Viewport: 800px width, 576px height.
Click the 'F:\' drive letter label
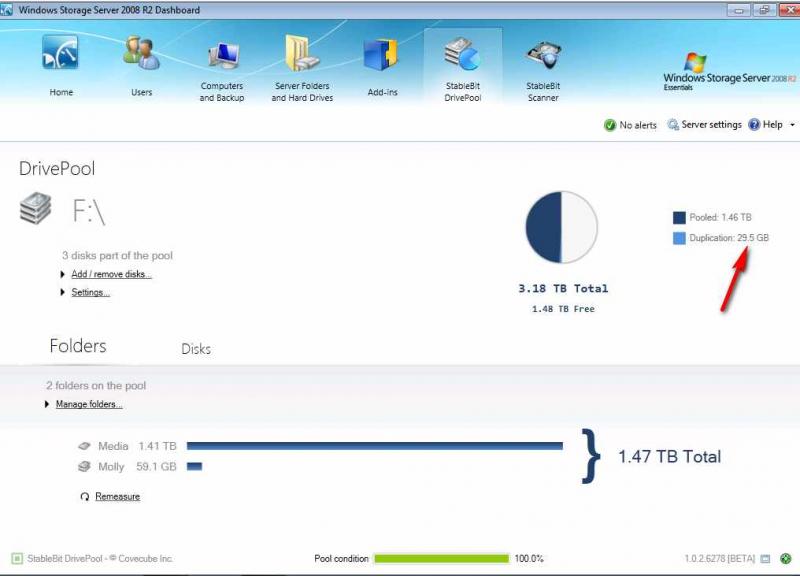(89, 211)
